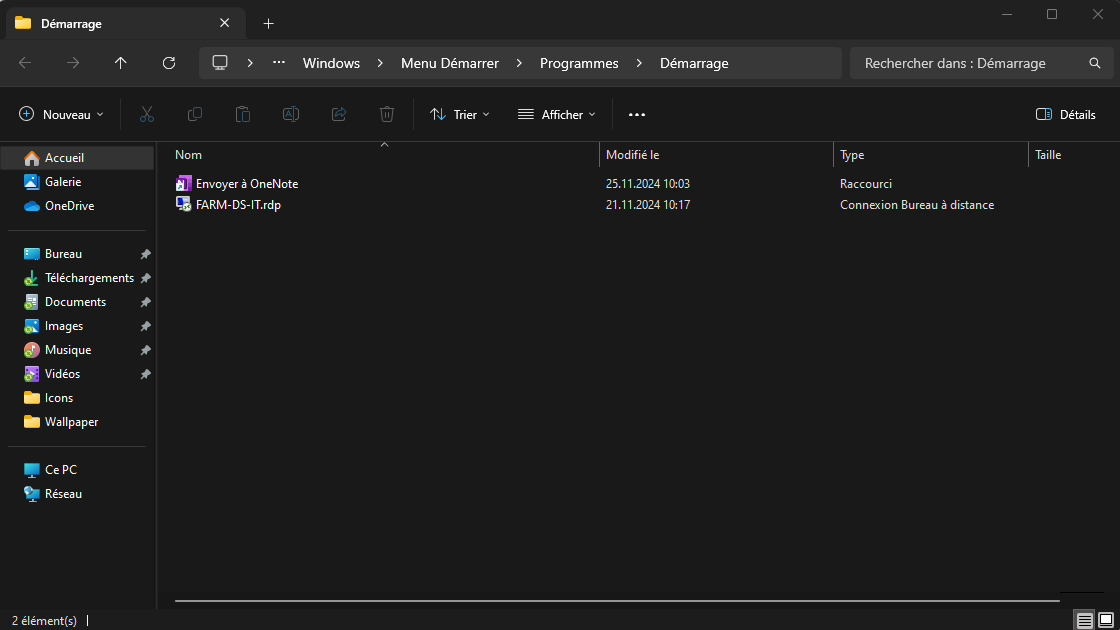
Task: Click the Copy icon in toolbar
Action: point(195,115)
